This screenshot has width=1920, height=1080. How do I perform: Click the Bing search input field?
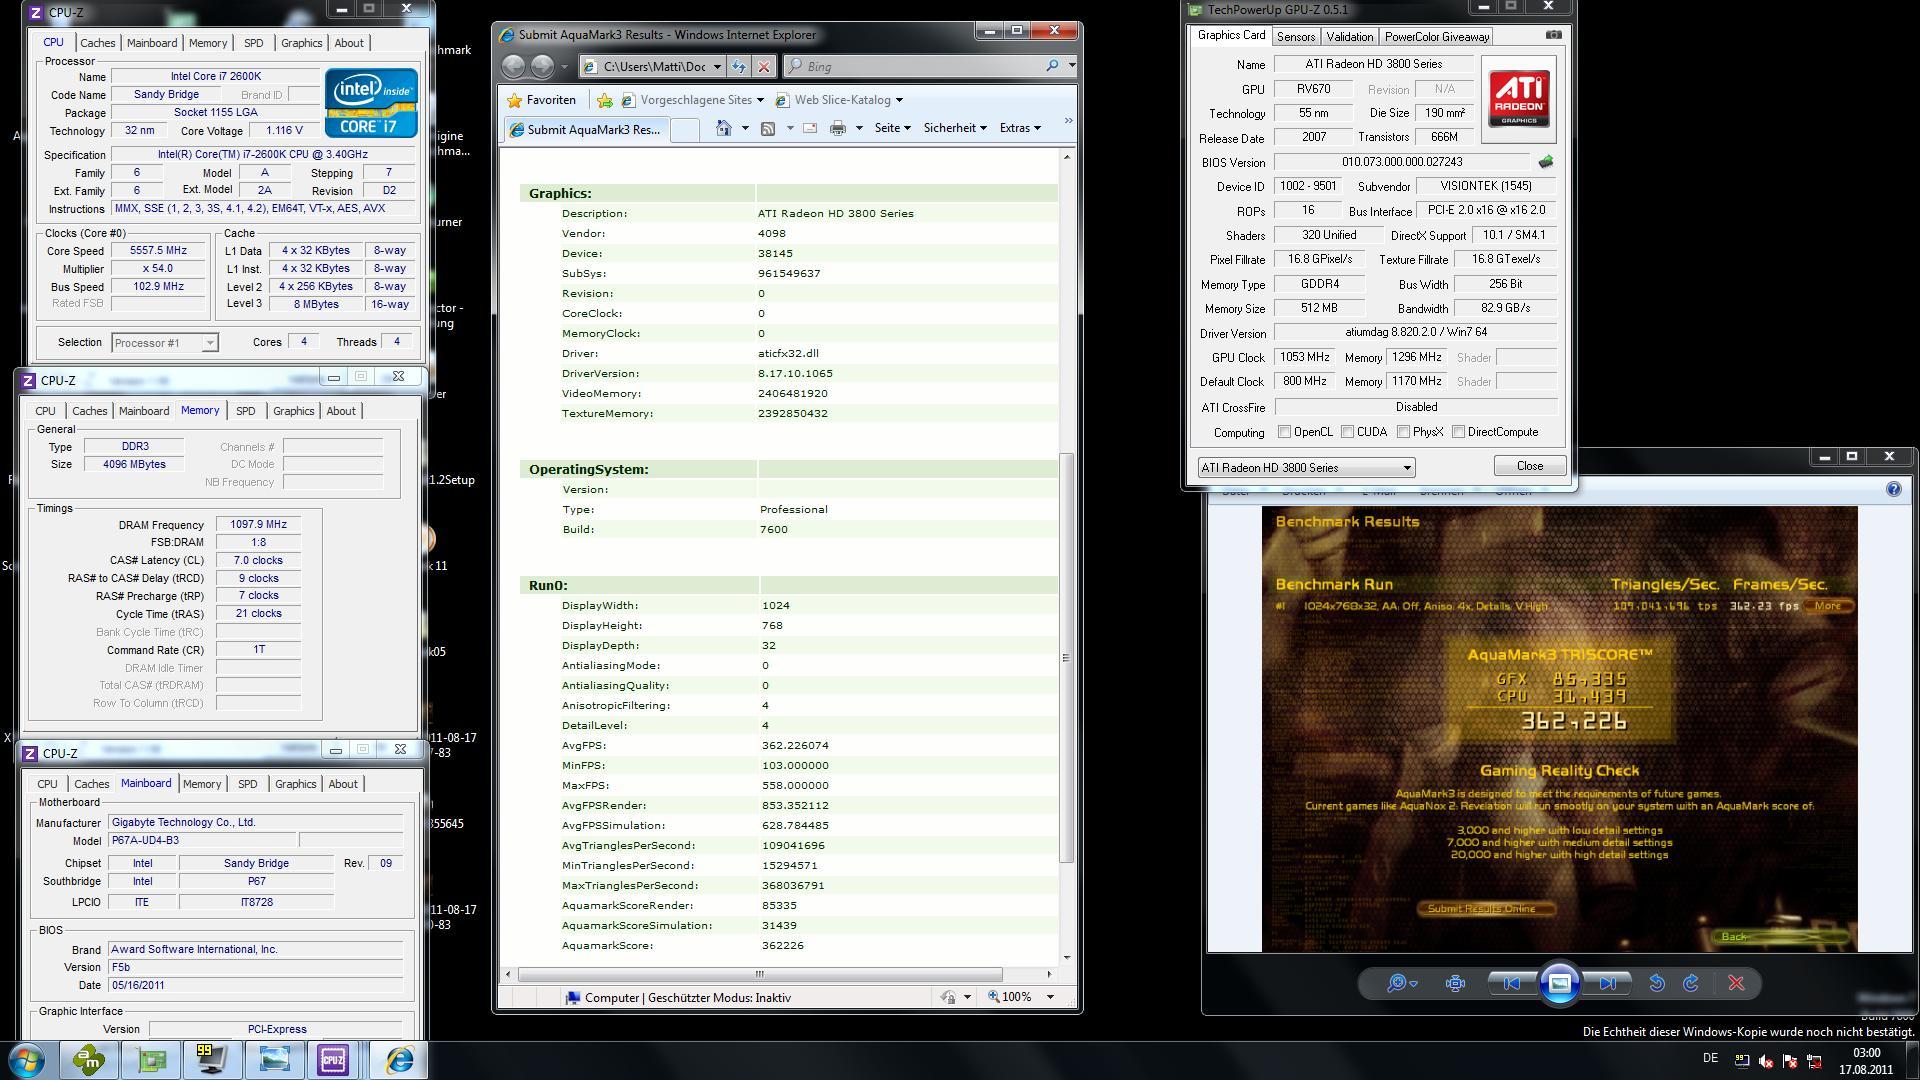pos(923,66)
